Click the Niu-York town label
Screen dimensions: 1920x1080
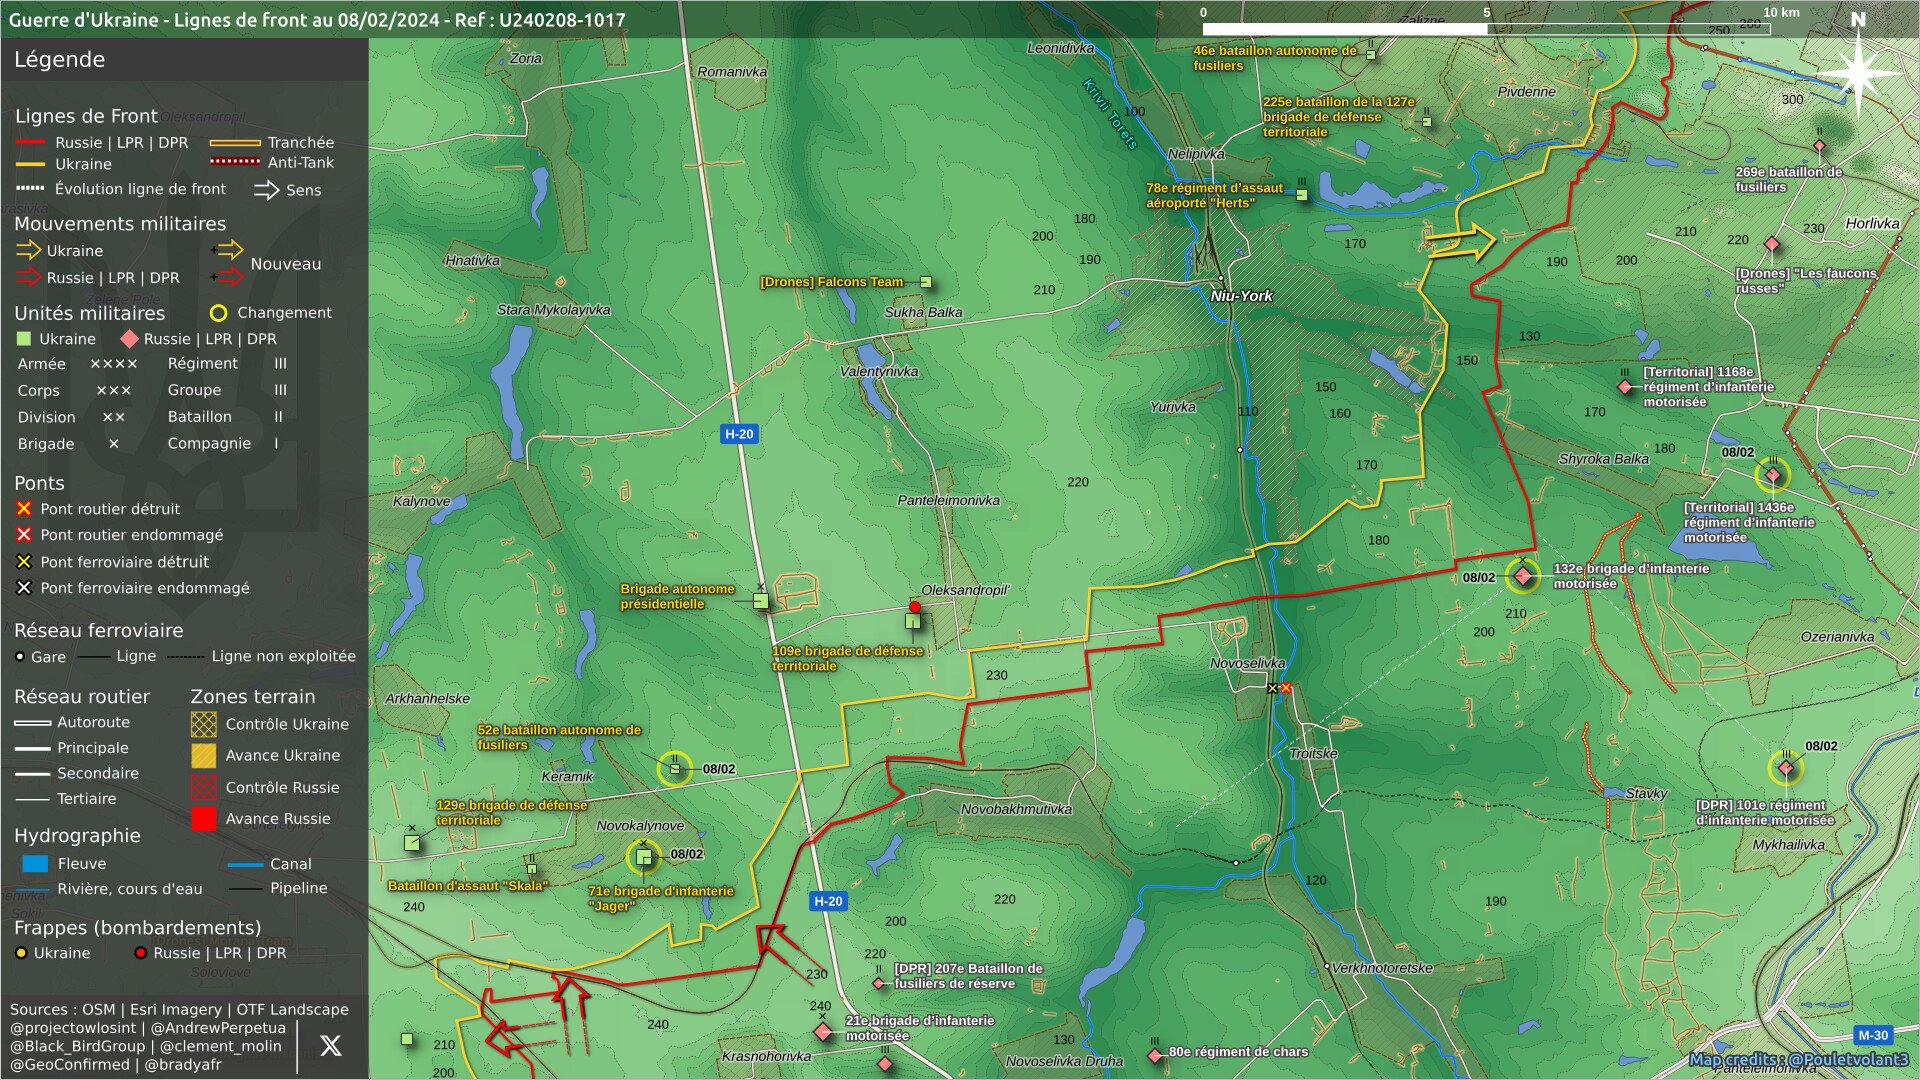click(1241, 296)
